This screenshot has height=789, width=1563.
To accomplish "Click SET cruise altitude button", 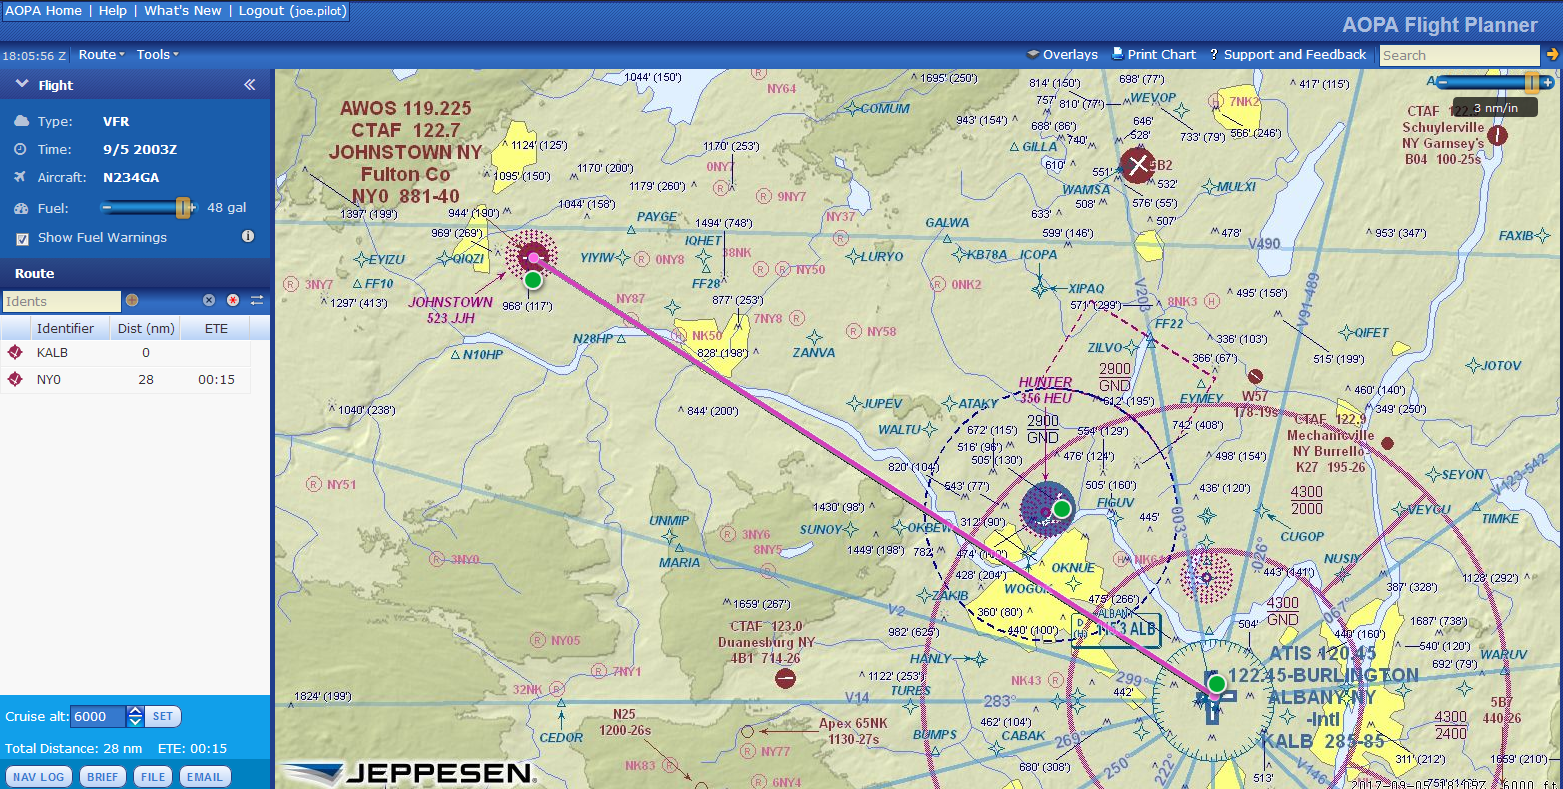I will [x=163, y=716].
